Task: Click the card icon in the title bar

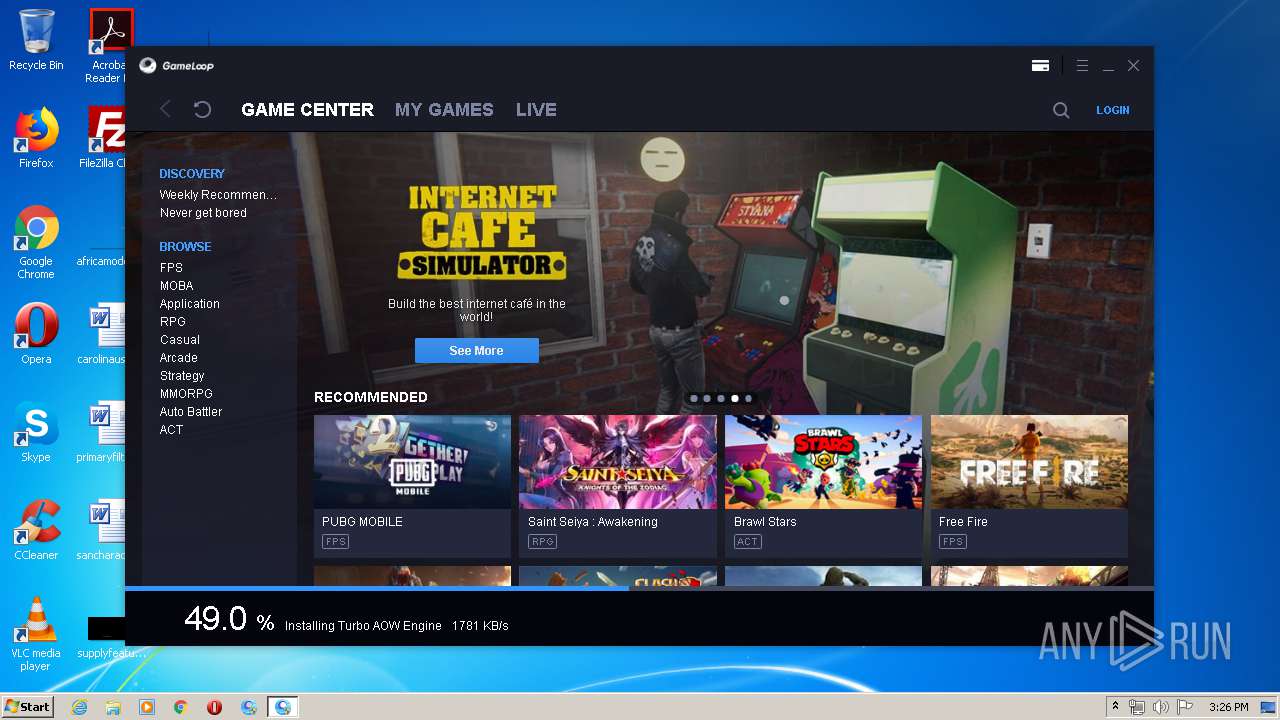Action: pos(1040,66)
